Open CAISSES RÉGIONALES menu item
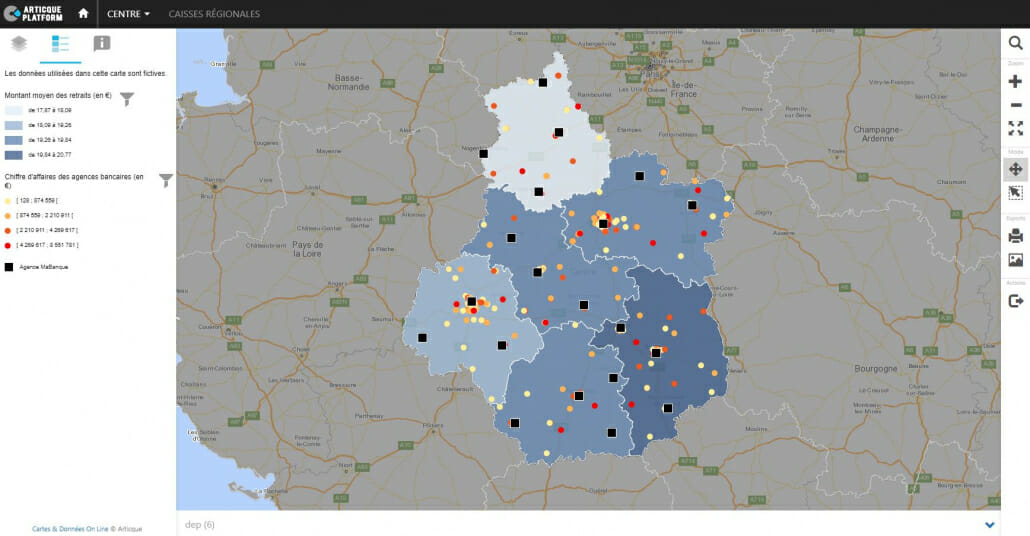 [214, 14]
